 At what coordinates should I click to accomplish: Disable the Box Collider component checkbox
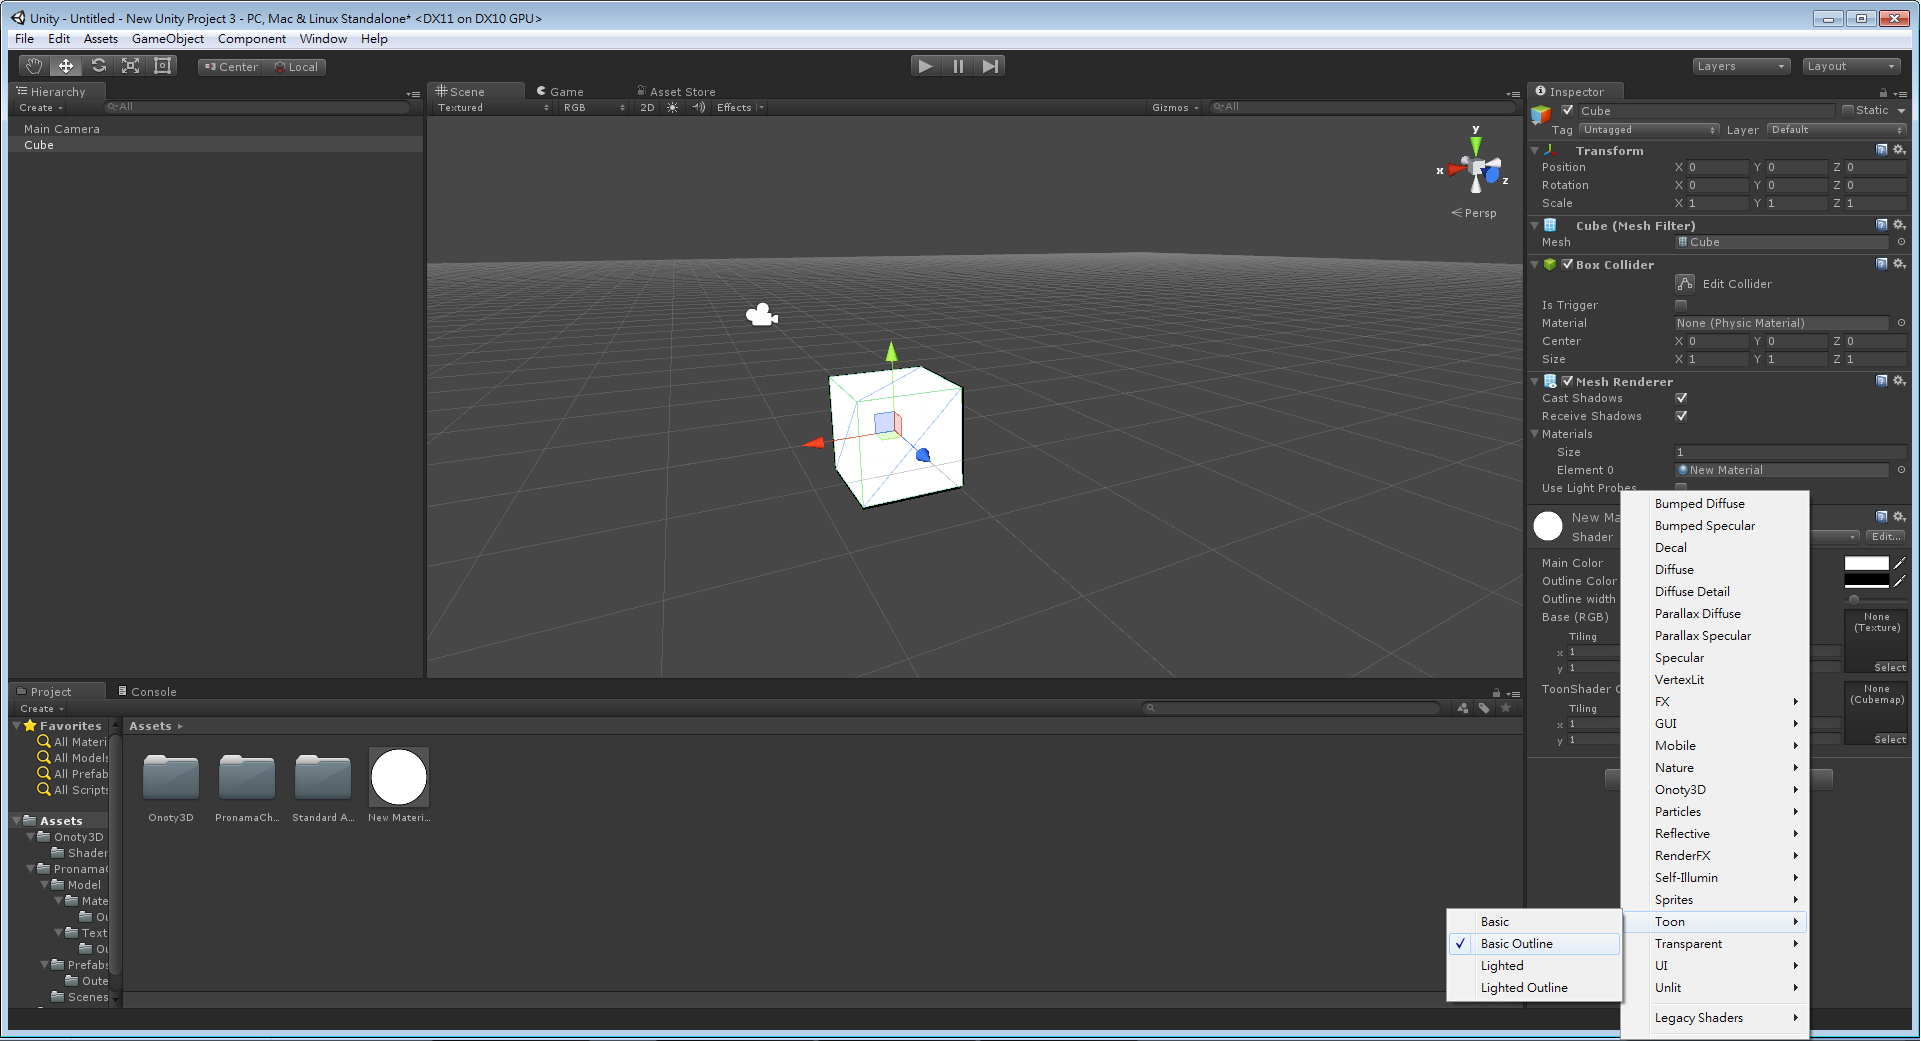pos(1567,264)
